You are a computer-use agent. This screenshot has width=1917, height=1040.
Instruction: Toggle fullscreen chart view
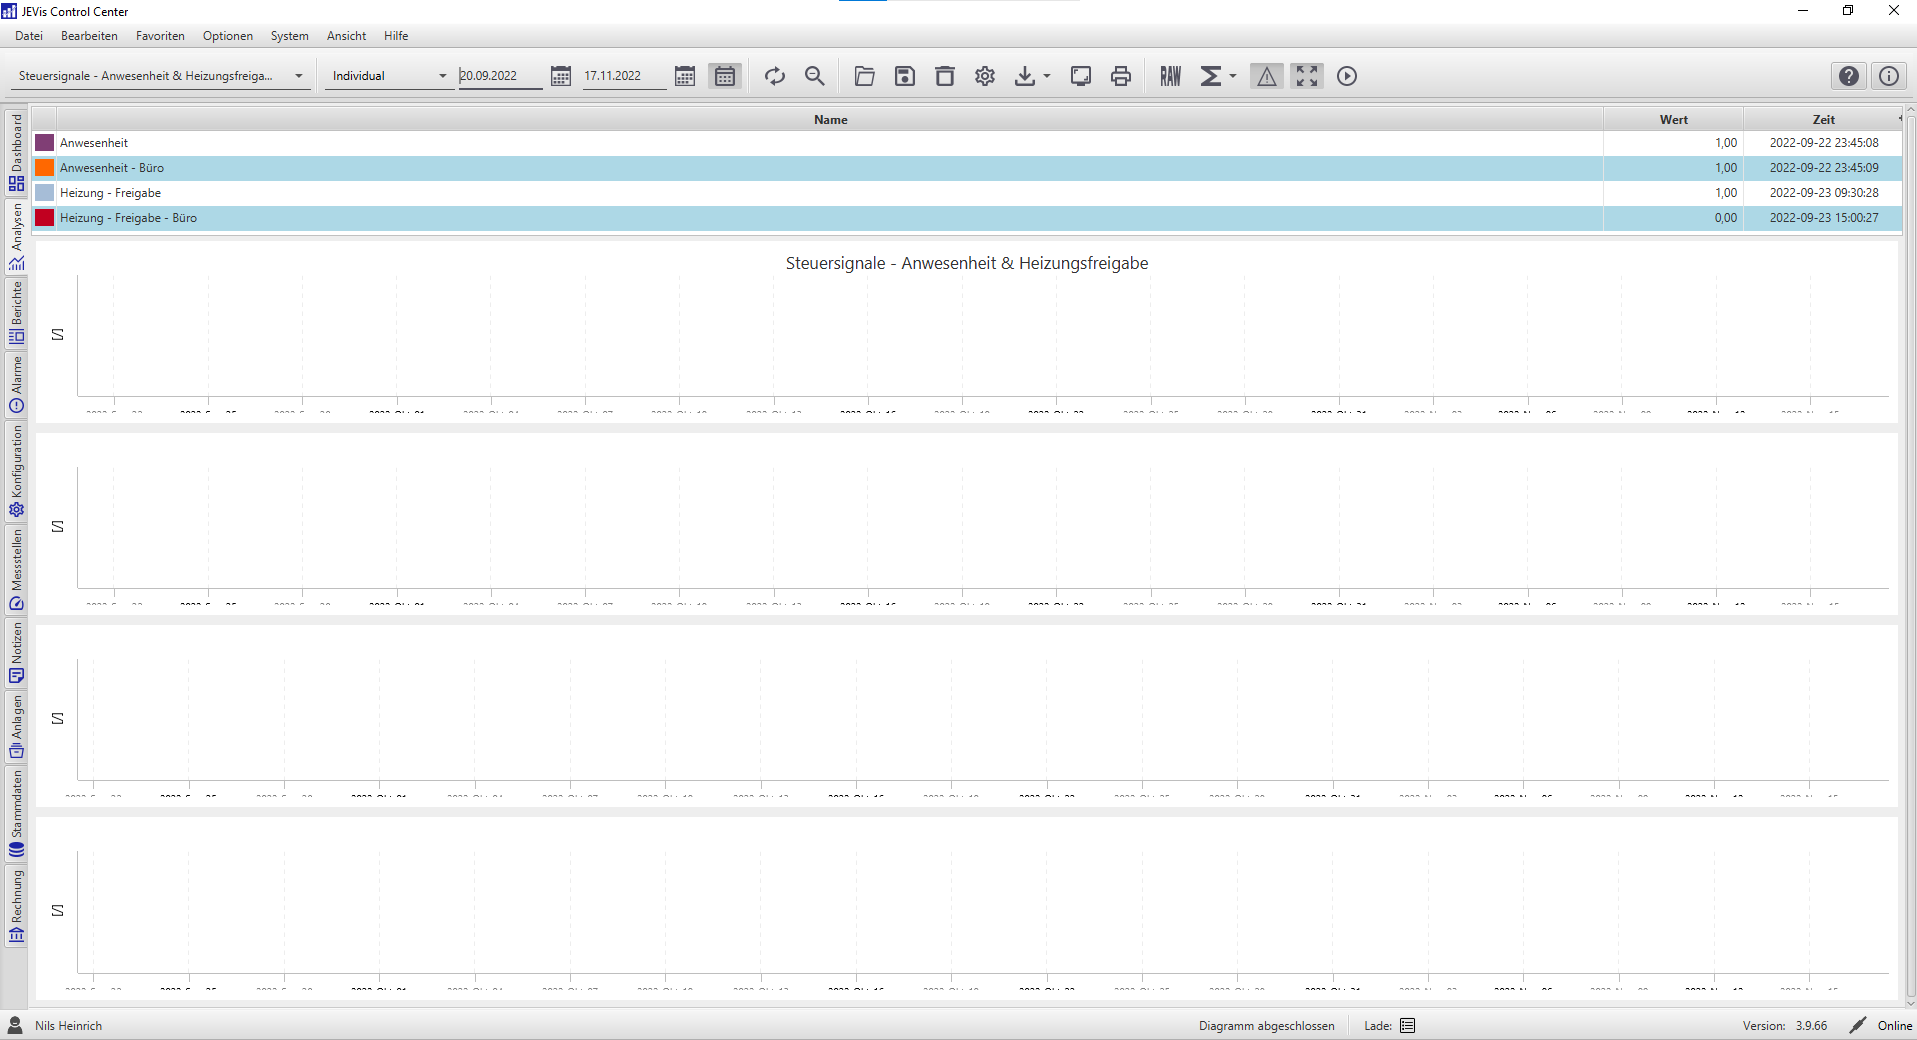click(x=1306, y=75)
